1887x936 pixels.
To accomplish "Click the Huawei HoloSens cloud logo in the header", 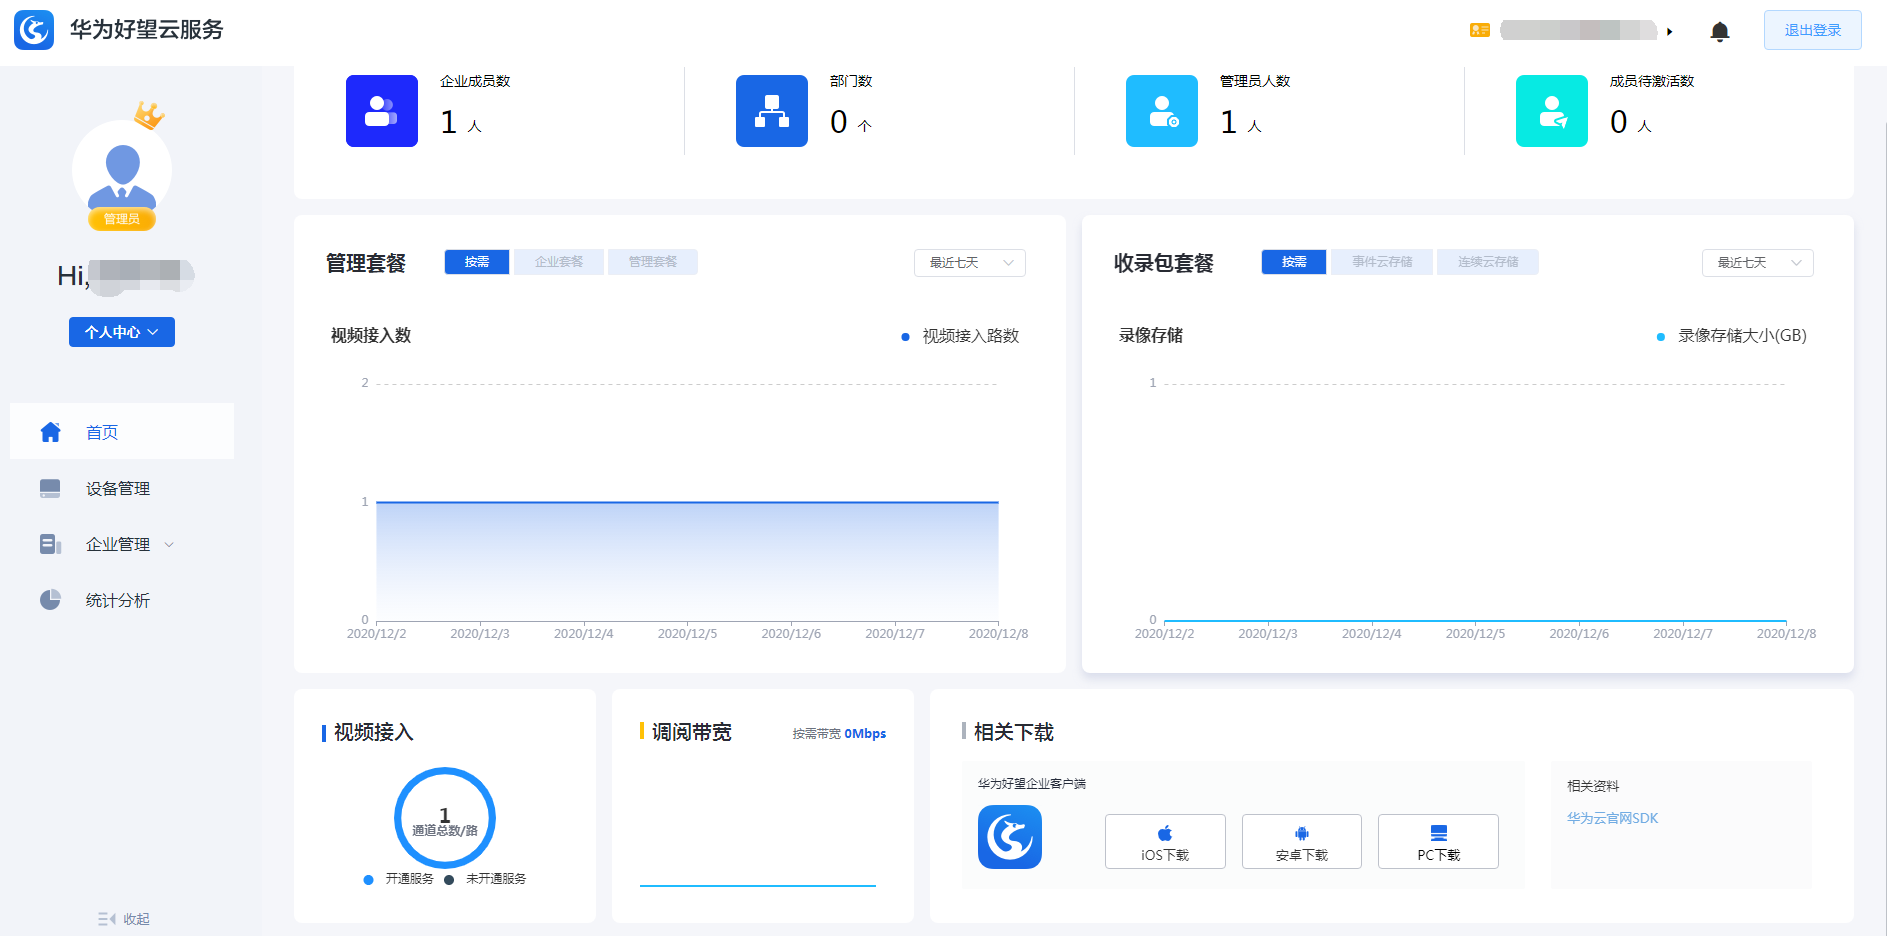I will pos(34,30).
